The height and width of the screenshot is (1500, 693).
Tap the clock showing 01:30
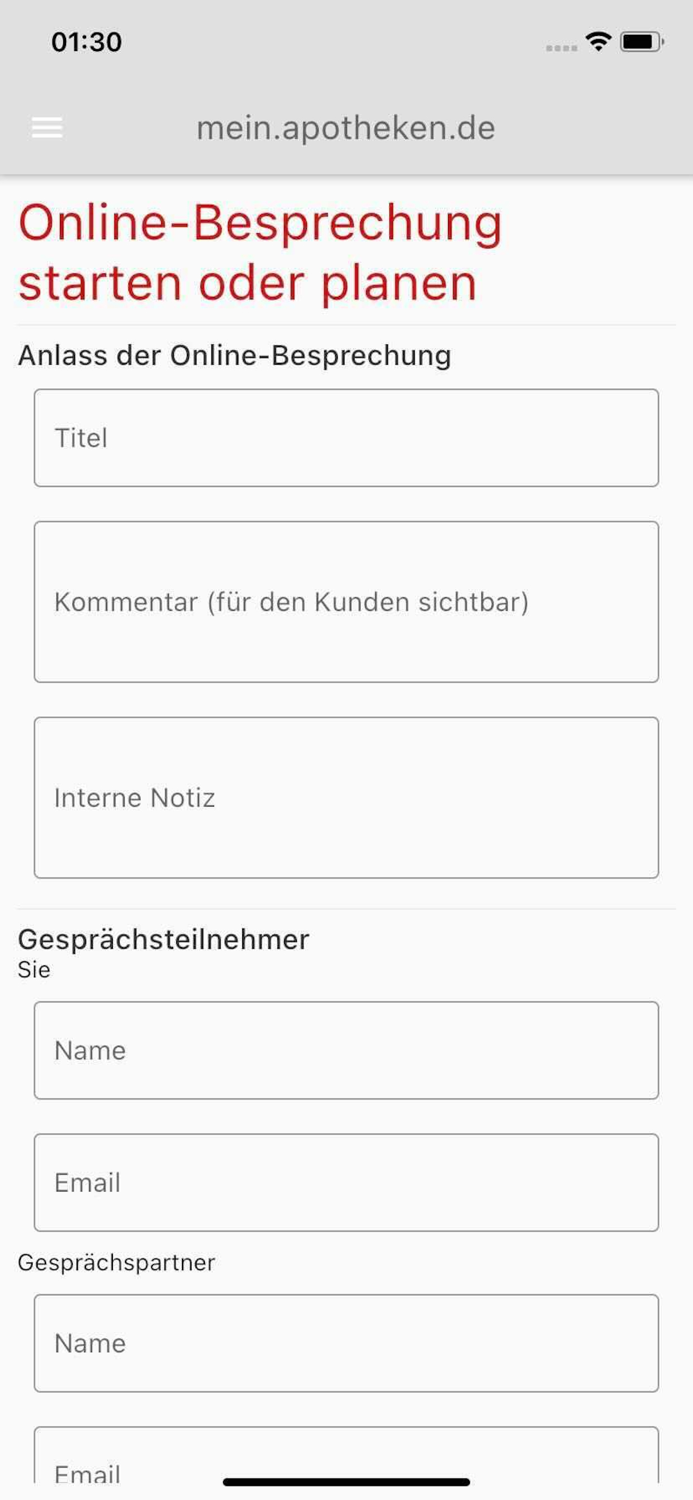click(x=87, y=42)
